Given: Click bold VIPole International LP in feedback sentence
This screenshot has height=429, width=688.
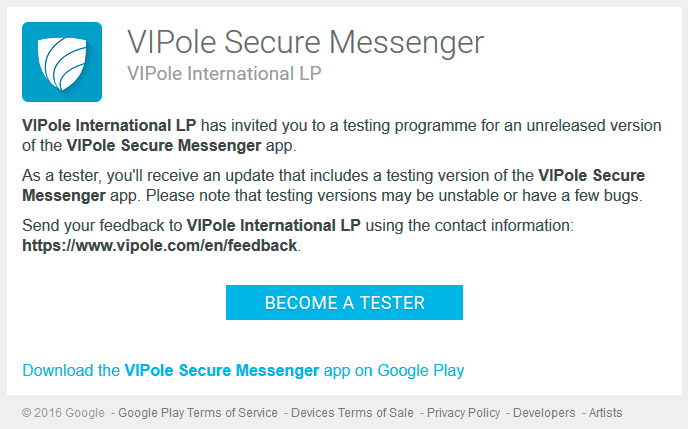Looking at the screenshot, I should click(273, 226).
